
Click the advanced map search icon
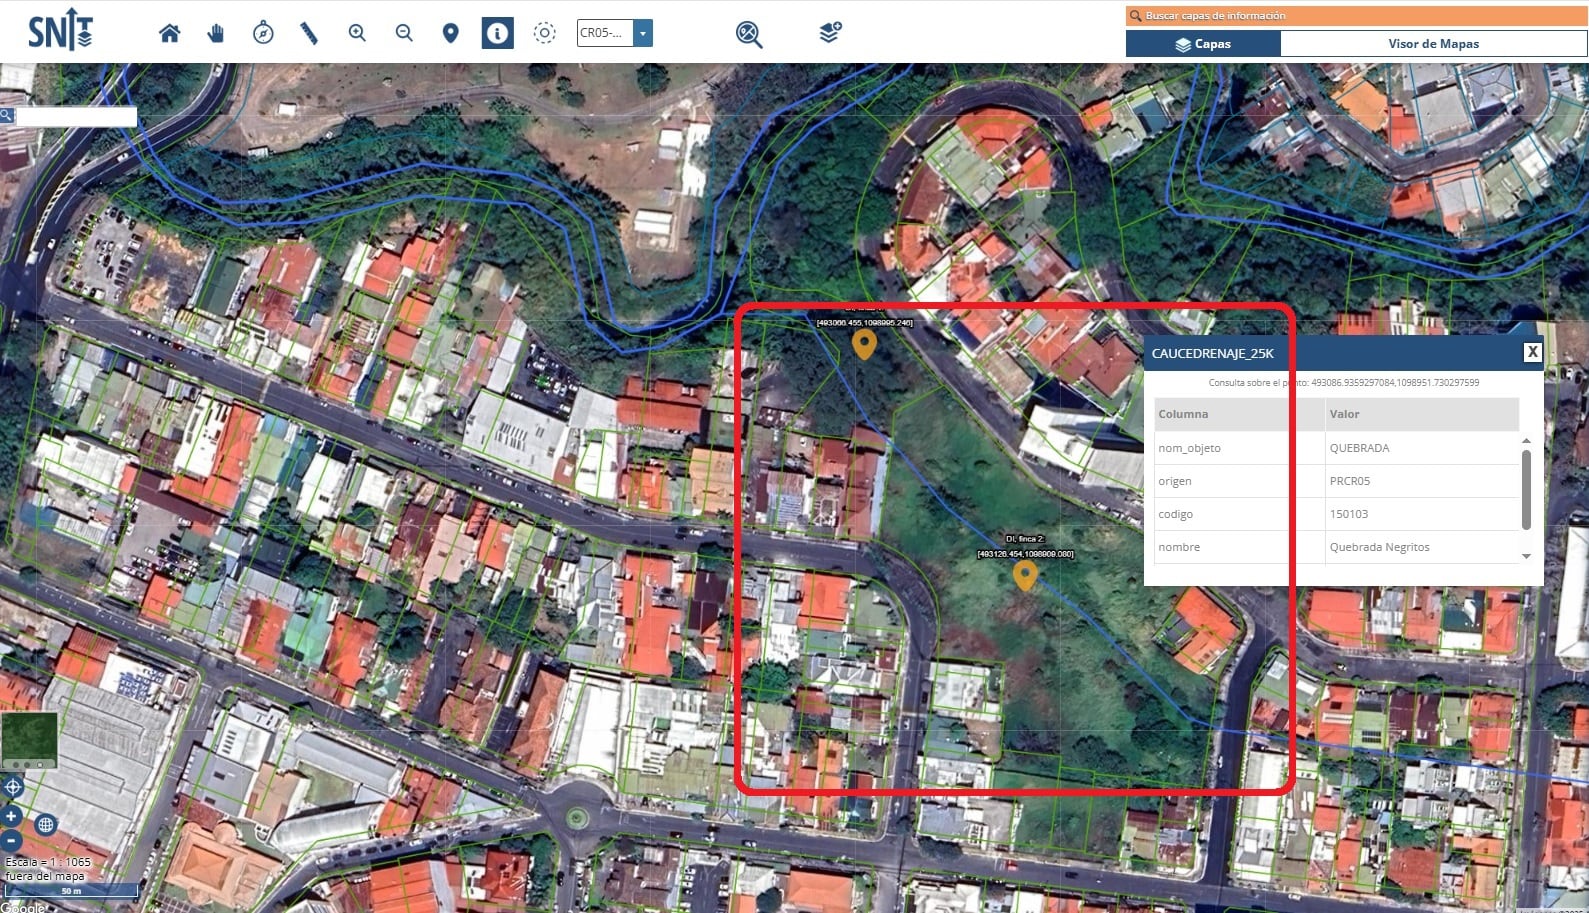[x=749, y=34]
